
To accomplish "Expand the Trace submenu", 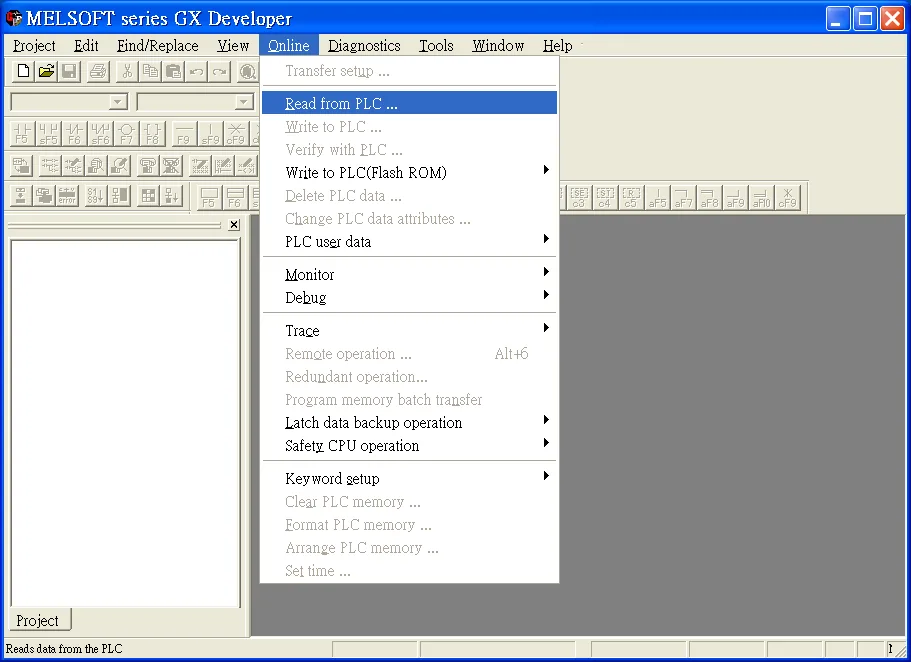I will pos(409,330).
